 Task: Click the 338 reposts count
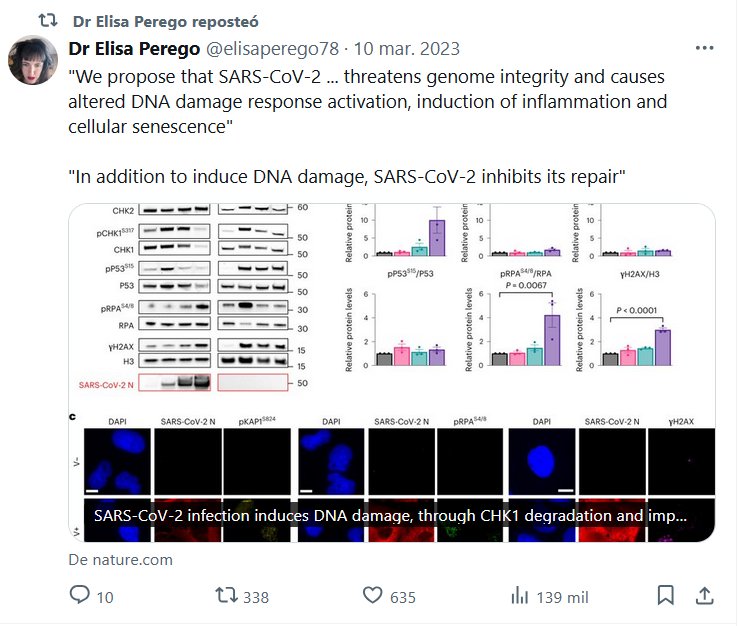coord(256,597)
